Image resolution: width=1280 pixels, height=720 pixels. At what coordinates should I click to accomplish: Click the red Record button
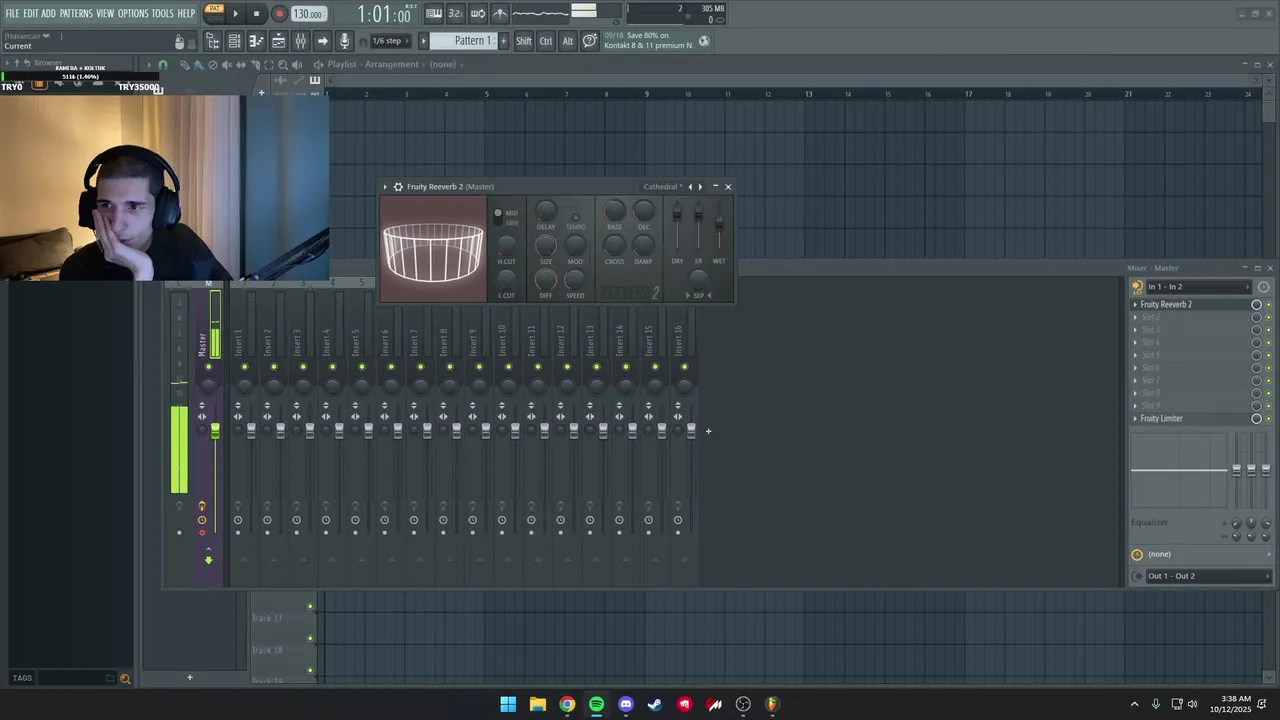(279, 14)
